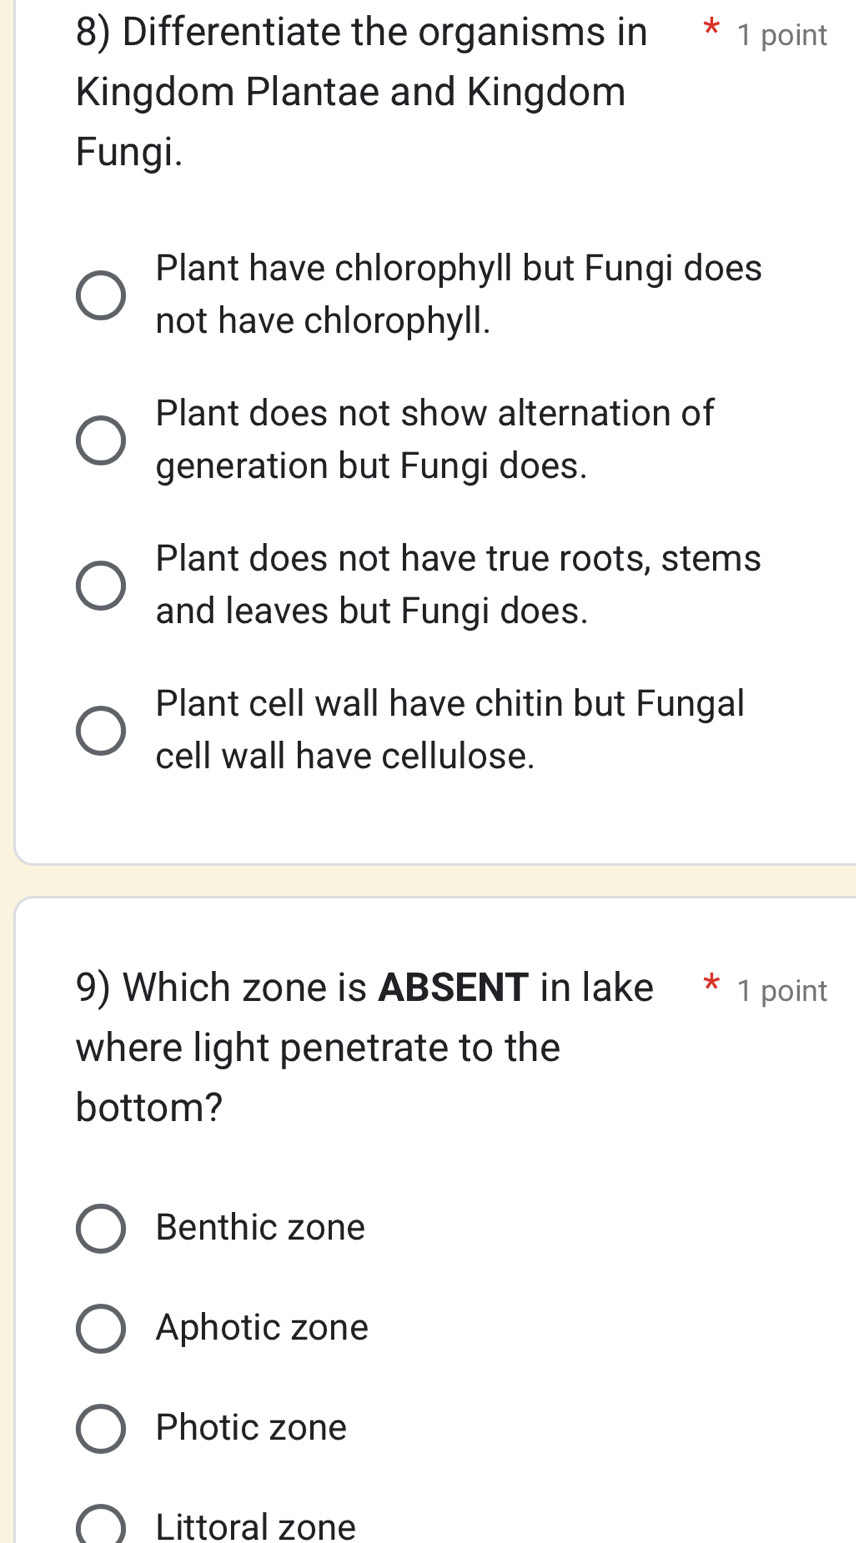Click the "Littoral zone" answer text

tap(256, 1527)
